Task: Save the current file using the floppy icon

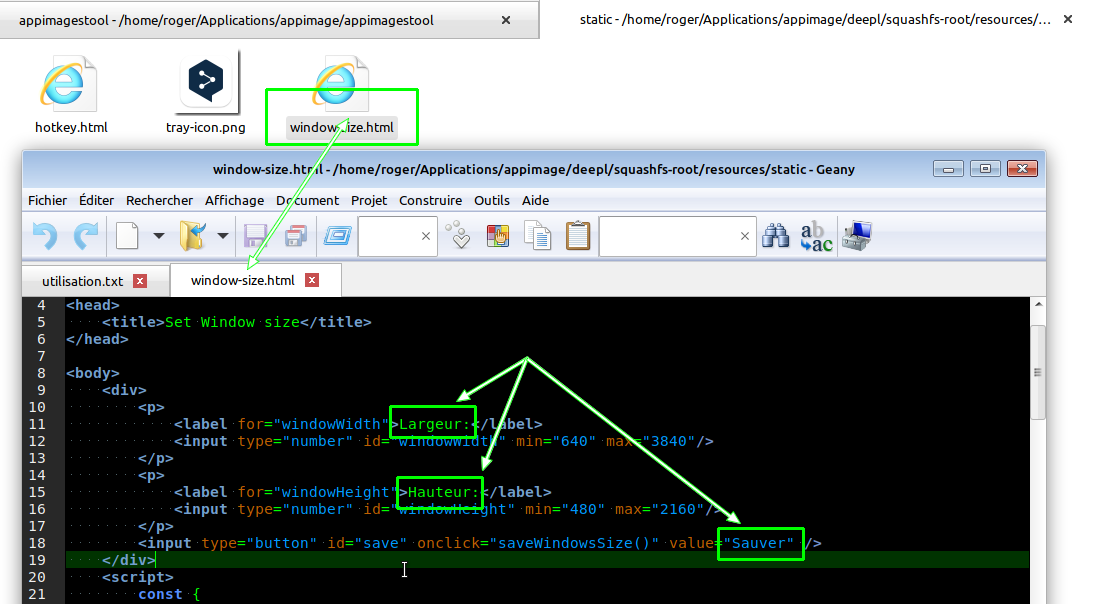Action: click(x=255, y=237)
